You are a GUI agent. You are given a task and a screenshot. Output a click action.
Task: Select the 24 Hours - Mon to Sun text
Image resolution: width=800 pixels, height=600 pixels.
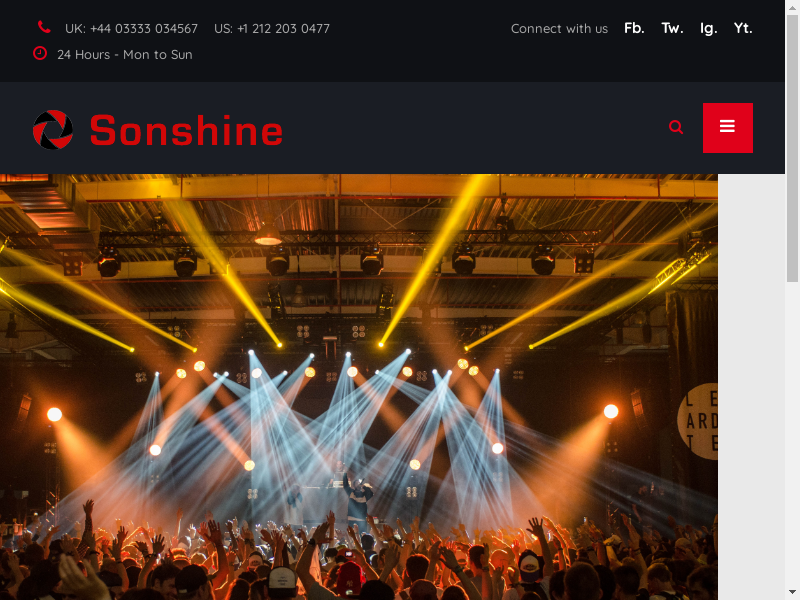click(124, 55)
